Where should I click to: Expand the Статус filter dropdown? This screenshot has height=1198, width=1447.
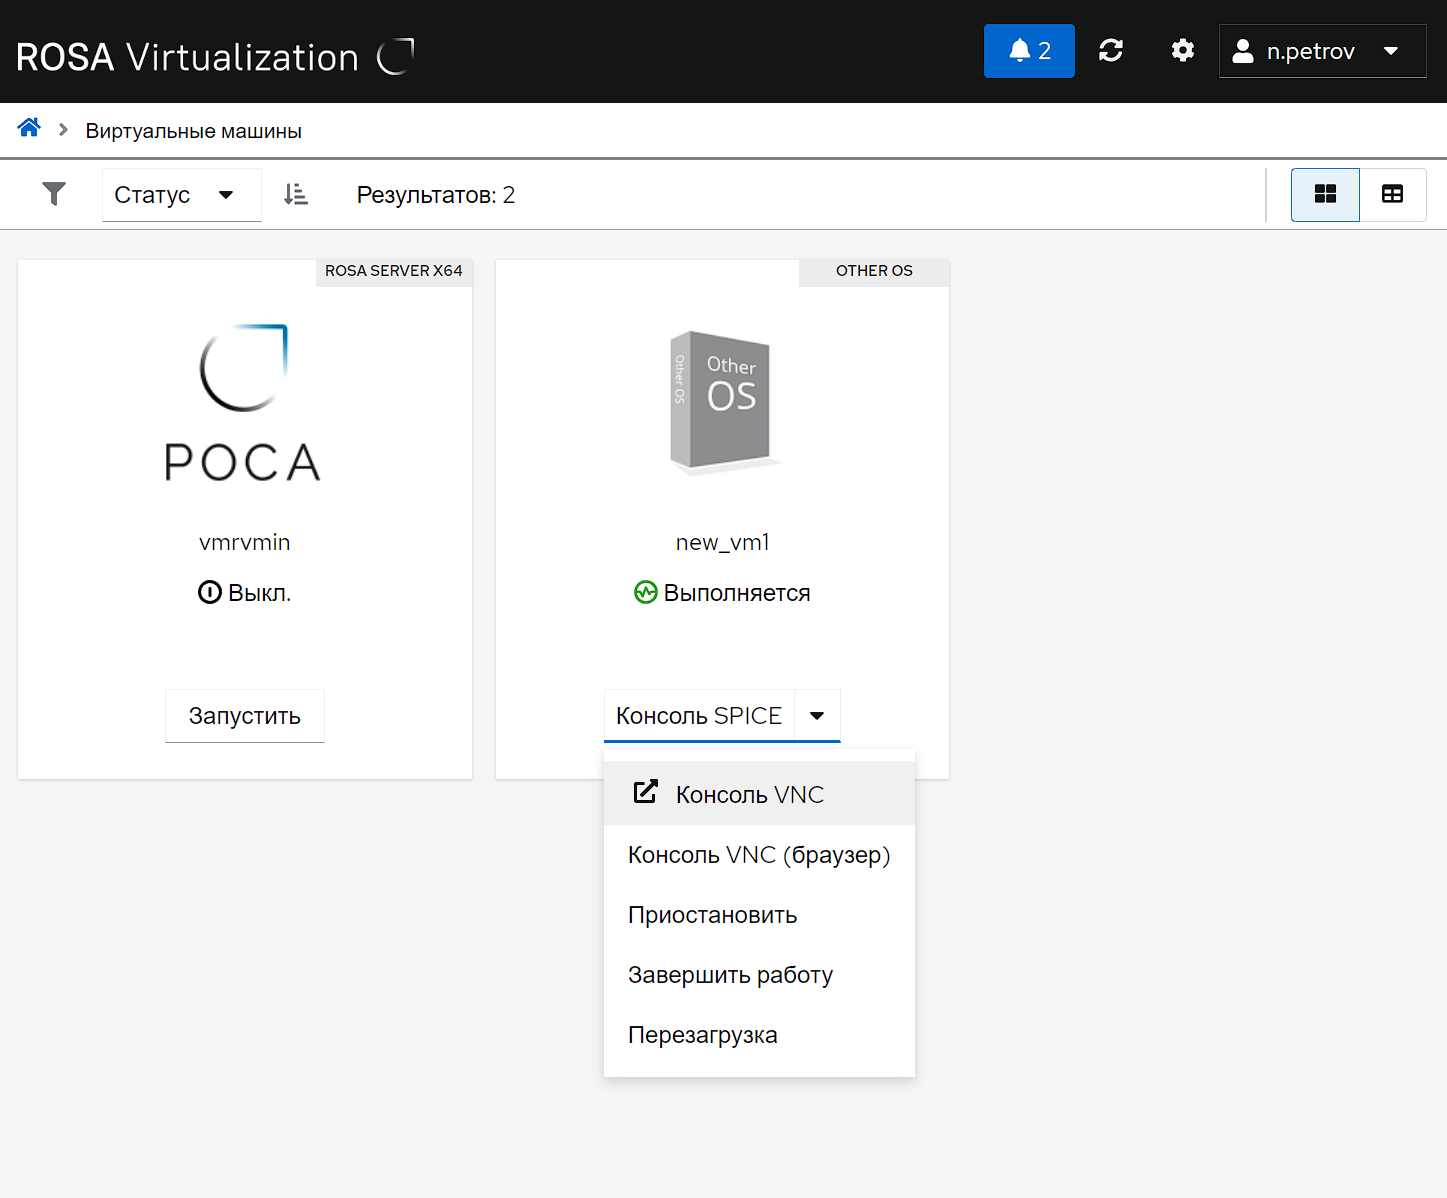coord(180,195)
